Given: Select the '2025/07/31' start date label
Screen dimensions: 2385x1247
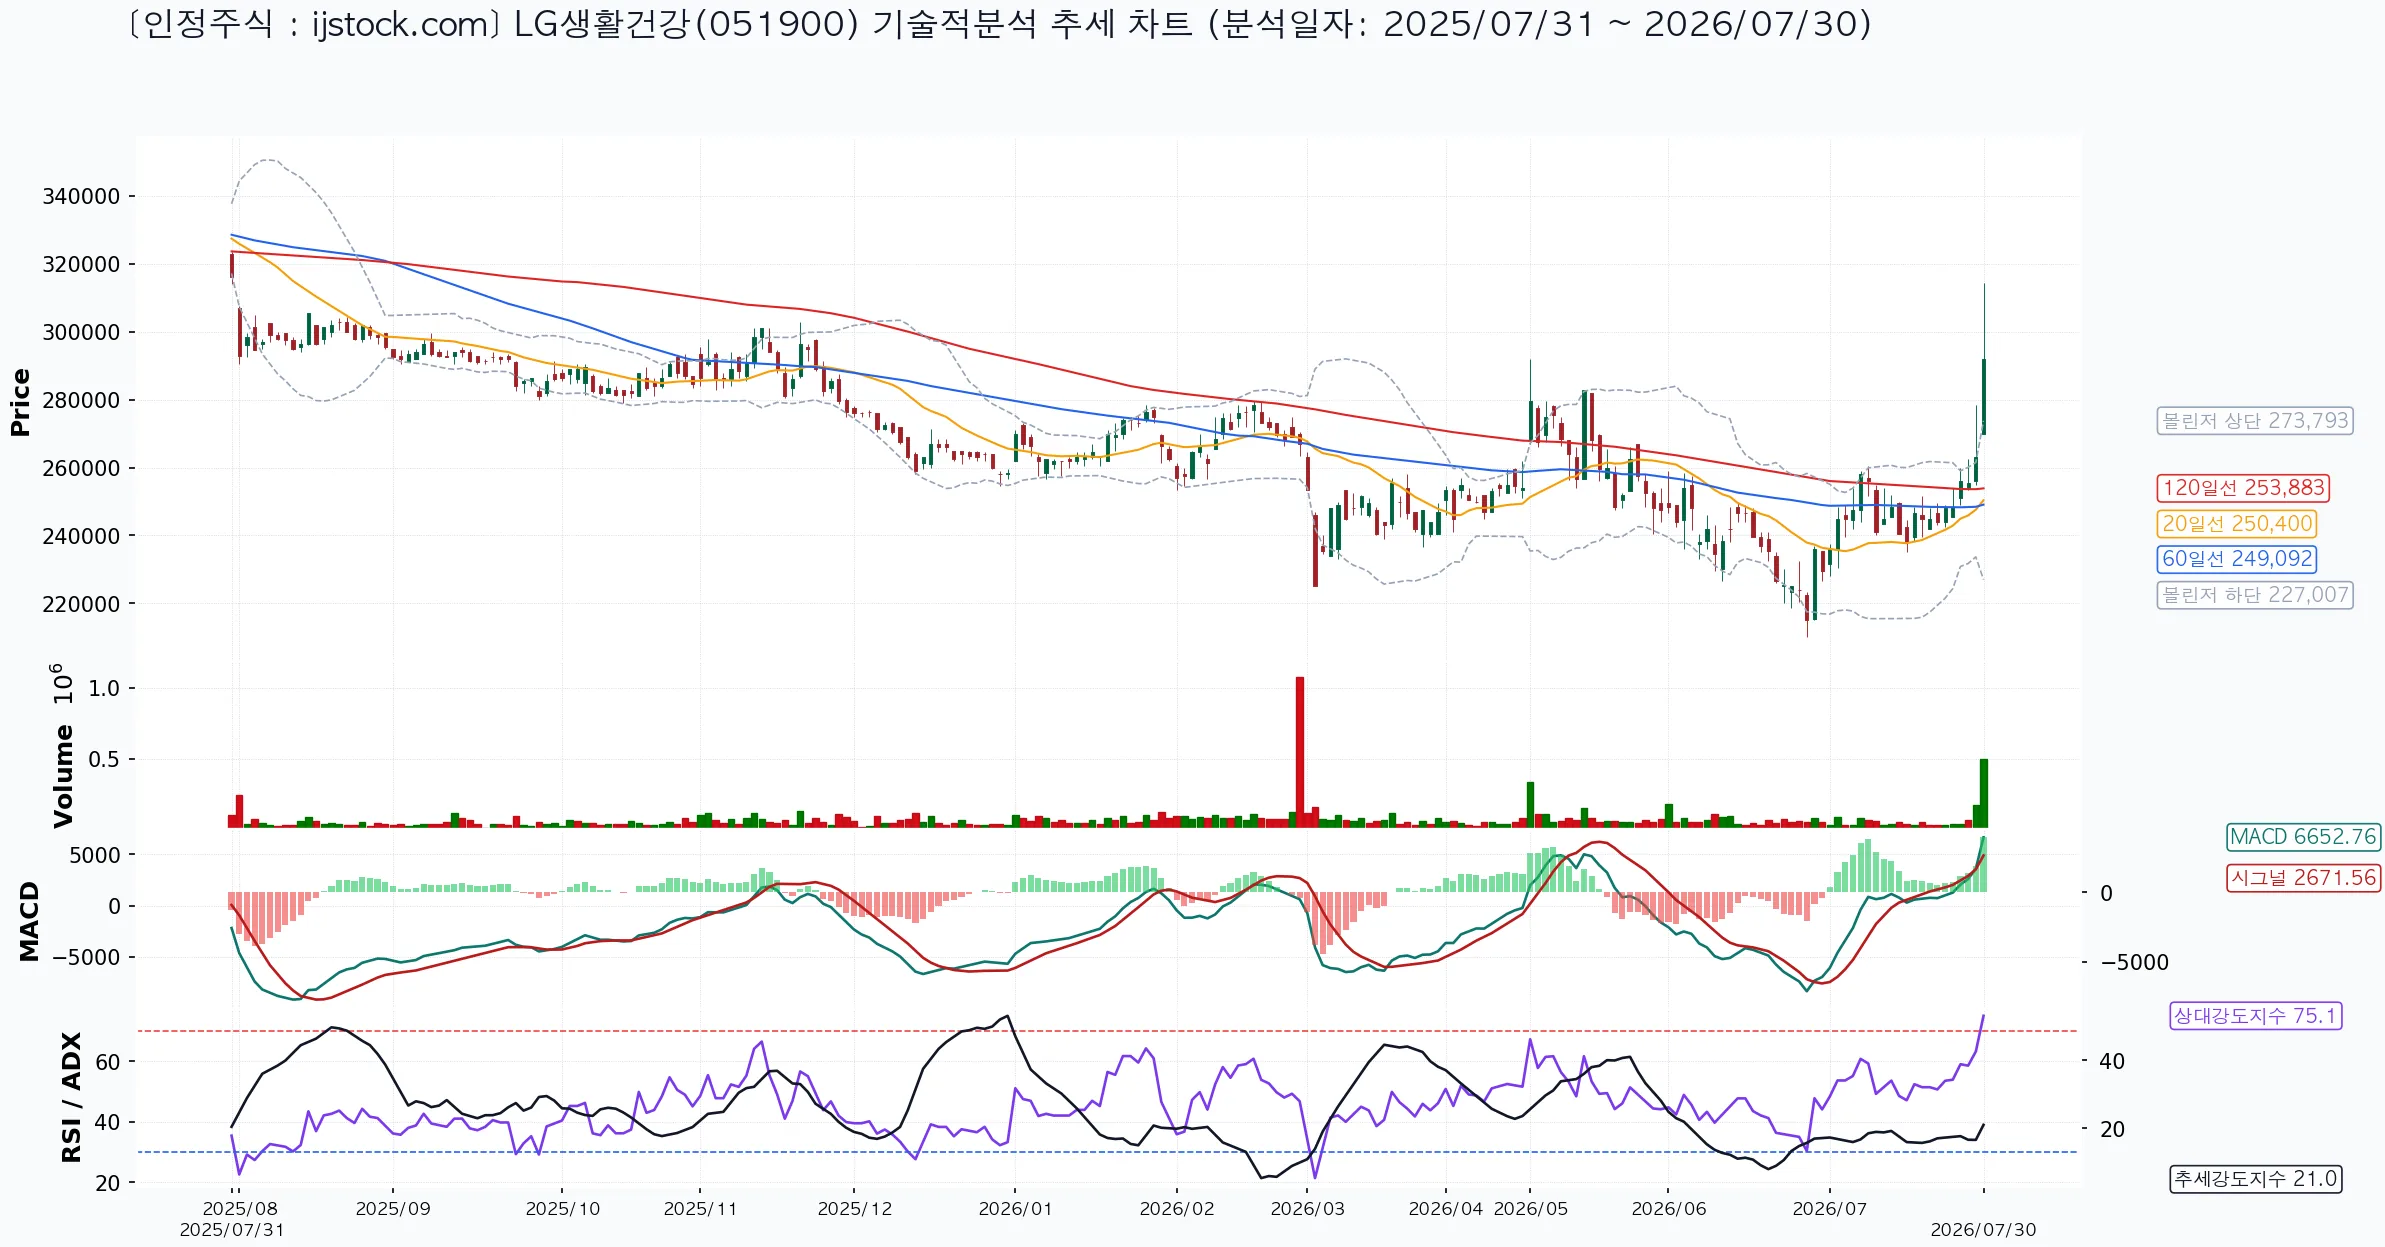Looking at the screenshot, I should click(x=232, y=1230).
